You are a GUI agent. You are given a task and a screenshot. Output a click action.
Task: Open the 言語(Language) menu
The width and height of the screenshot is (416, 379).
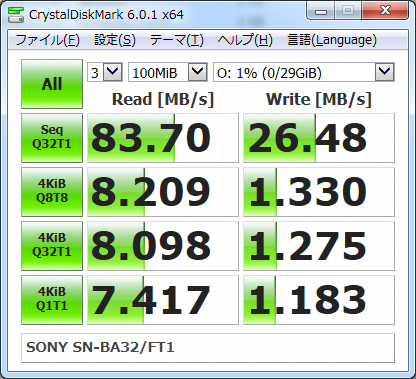pyautogui.click(x=332, y=40)
